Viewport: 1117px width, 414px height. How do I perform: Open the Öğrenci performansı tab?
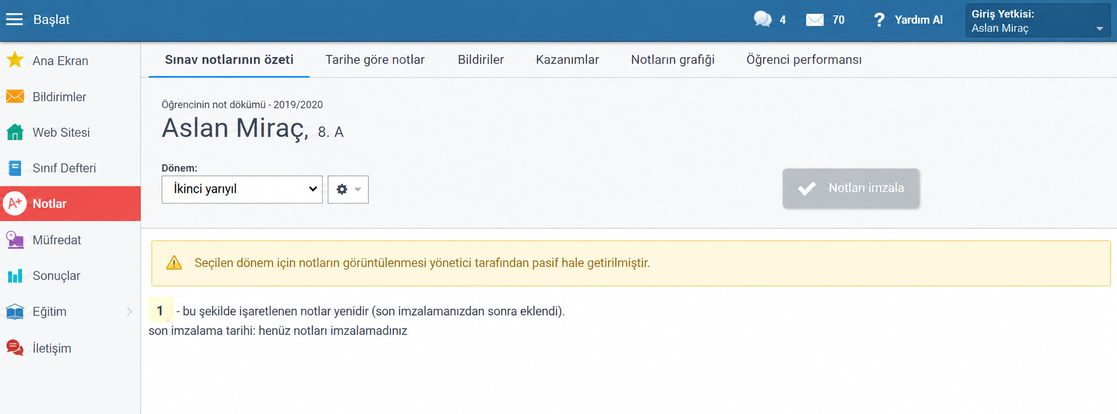[x=804, y=60]
